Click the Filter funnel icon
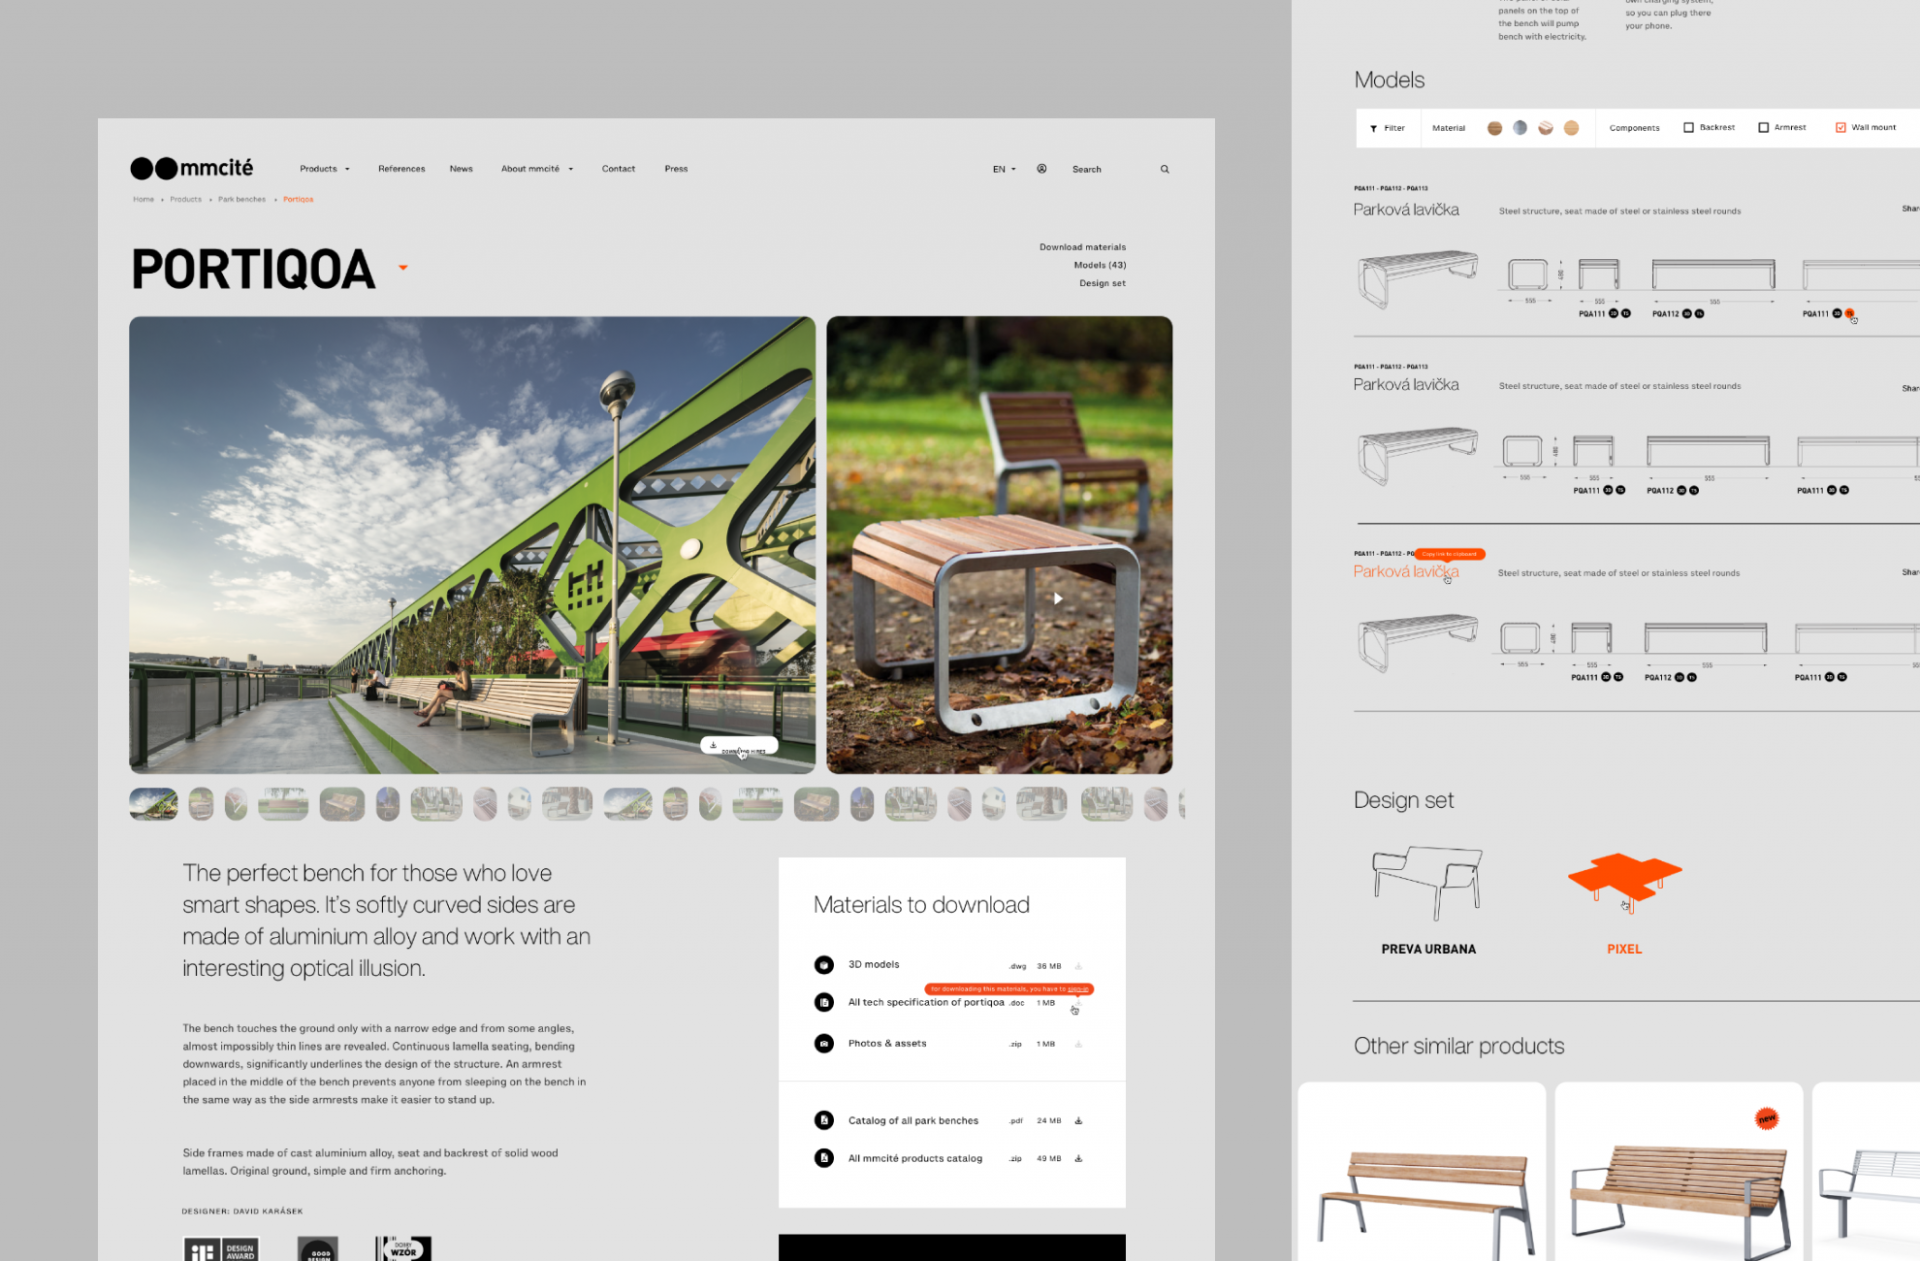The width and height of the screenshot is (1920, 1261). tap(1374, 129)
